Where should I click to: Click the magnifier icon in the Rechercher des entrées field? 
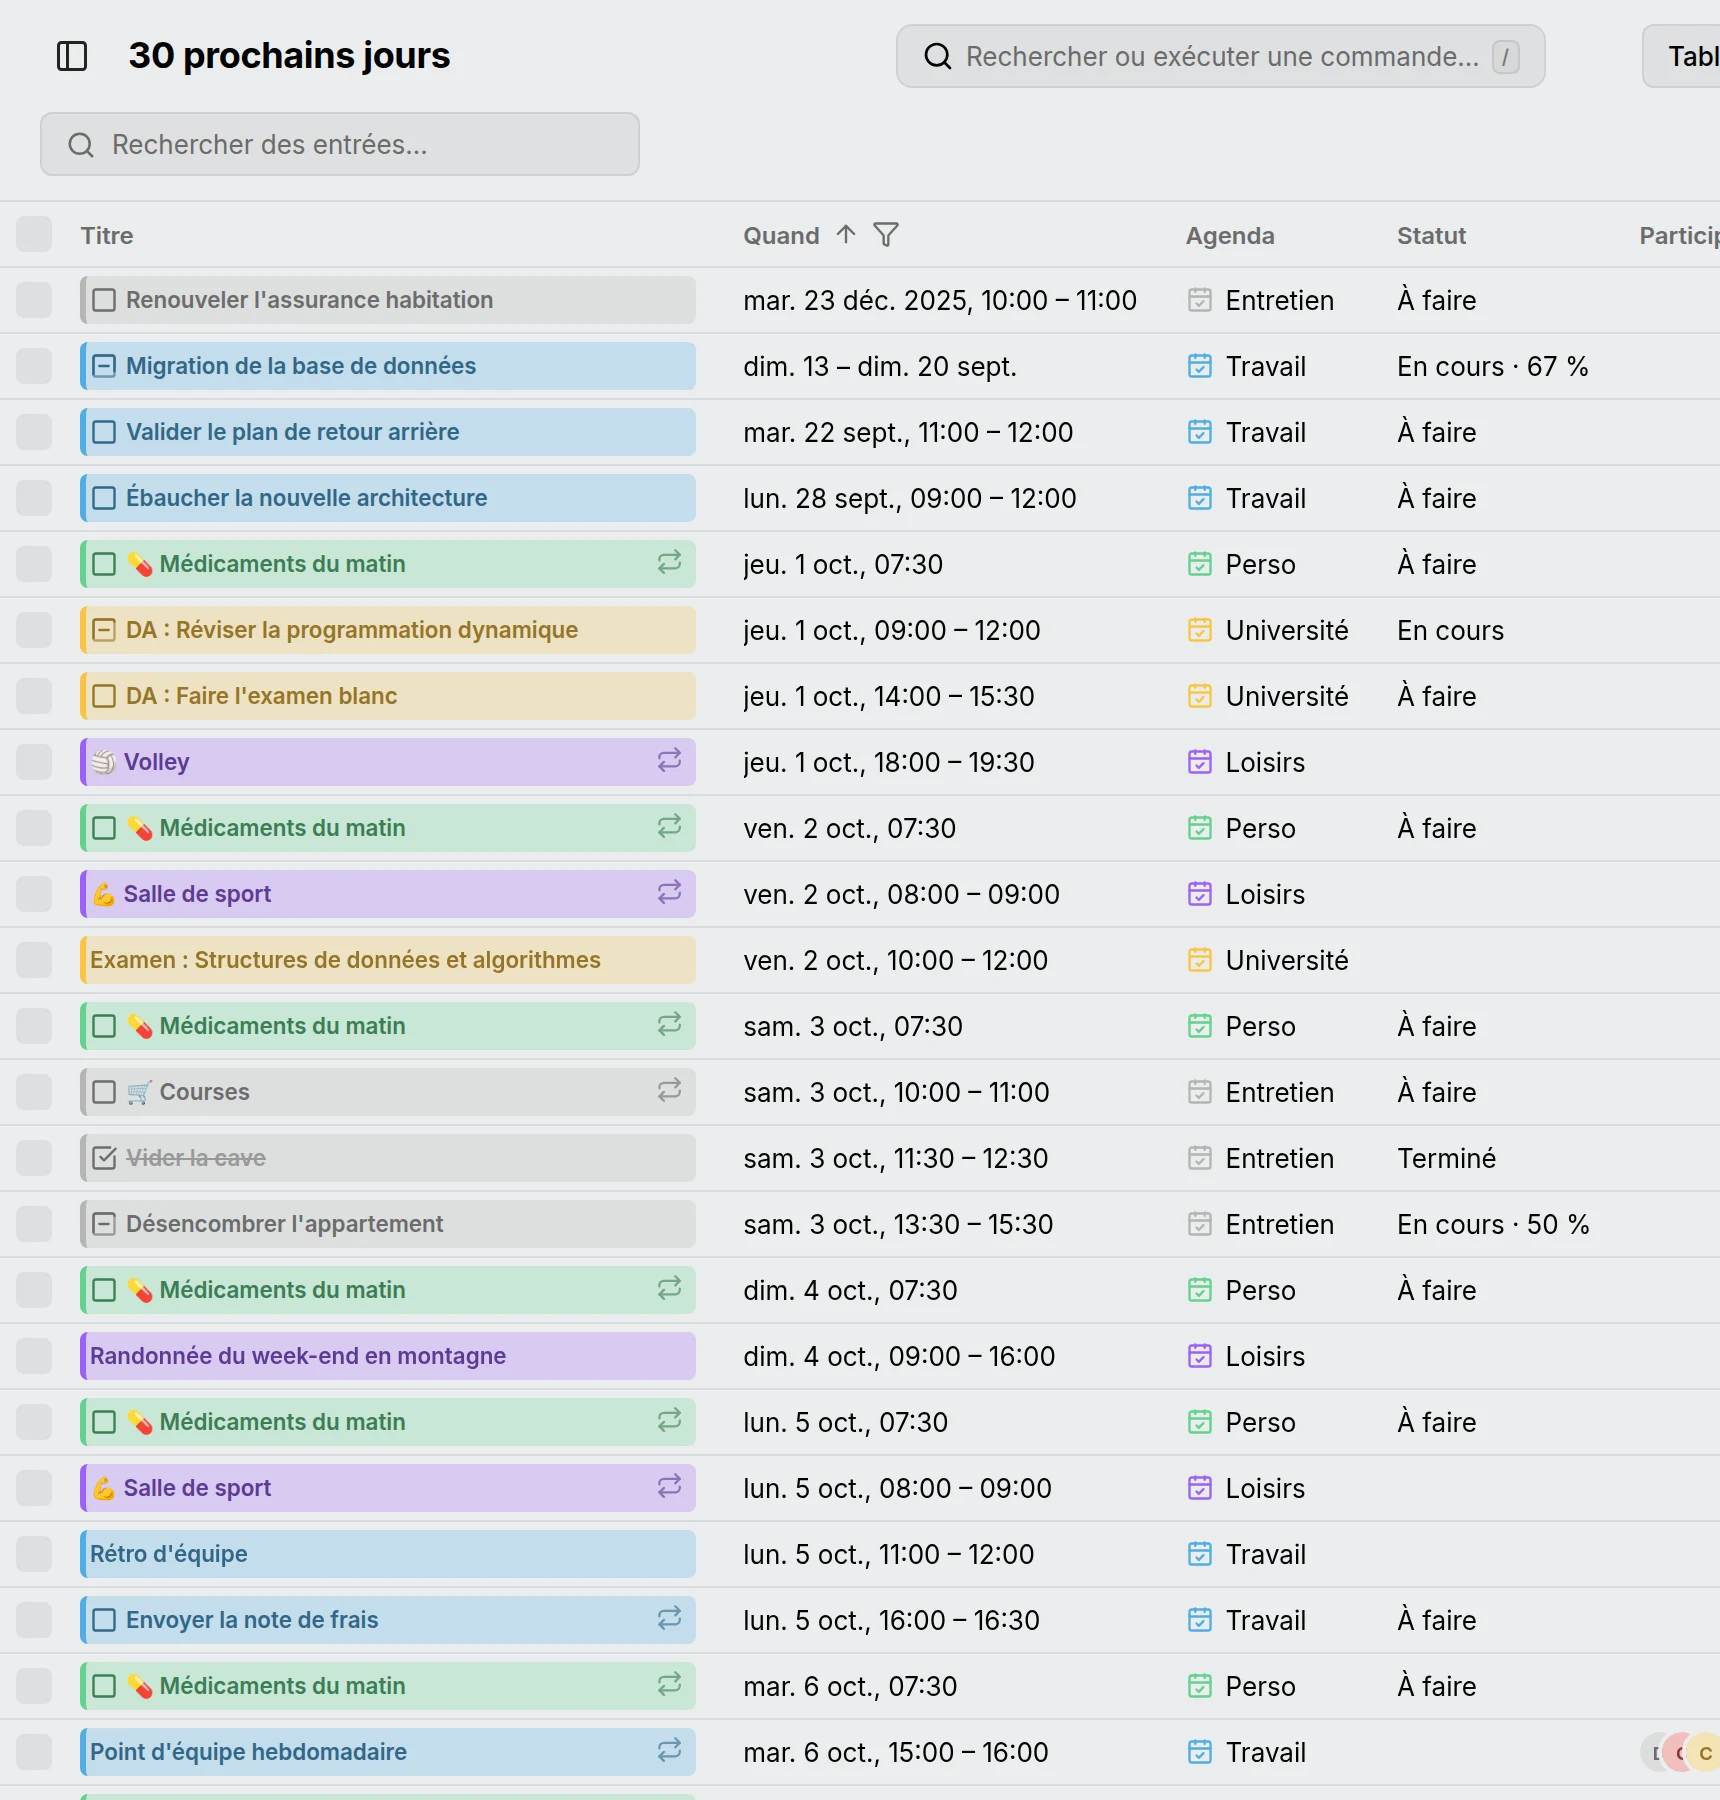tap(81, 145)
